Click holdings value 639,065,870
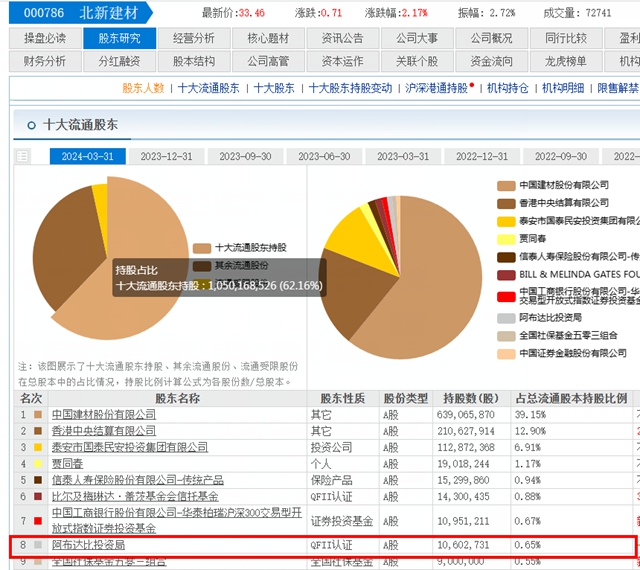 [x=465, y=415]
